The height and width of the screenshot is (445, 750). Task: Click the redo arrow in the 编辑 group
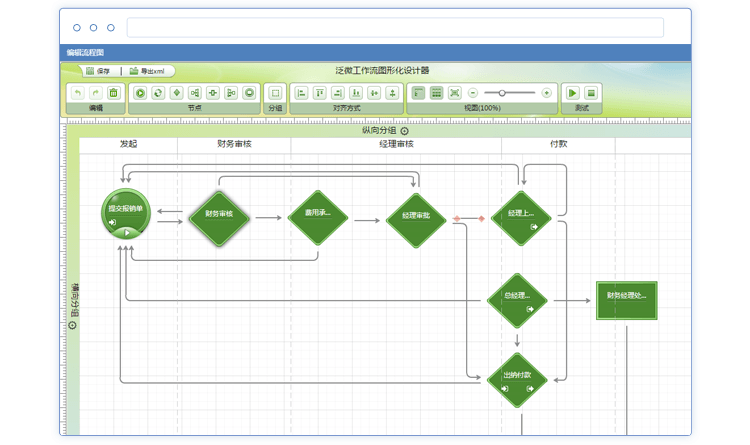click(x=96, y=93)
